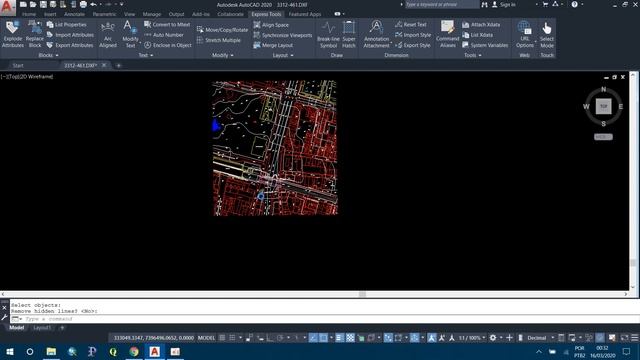Expand the Text panel dropdown

click(146, 55)
